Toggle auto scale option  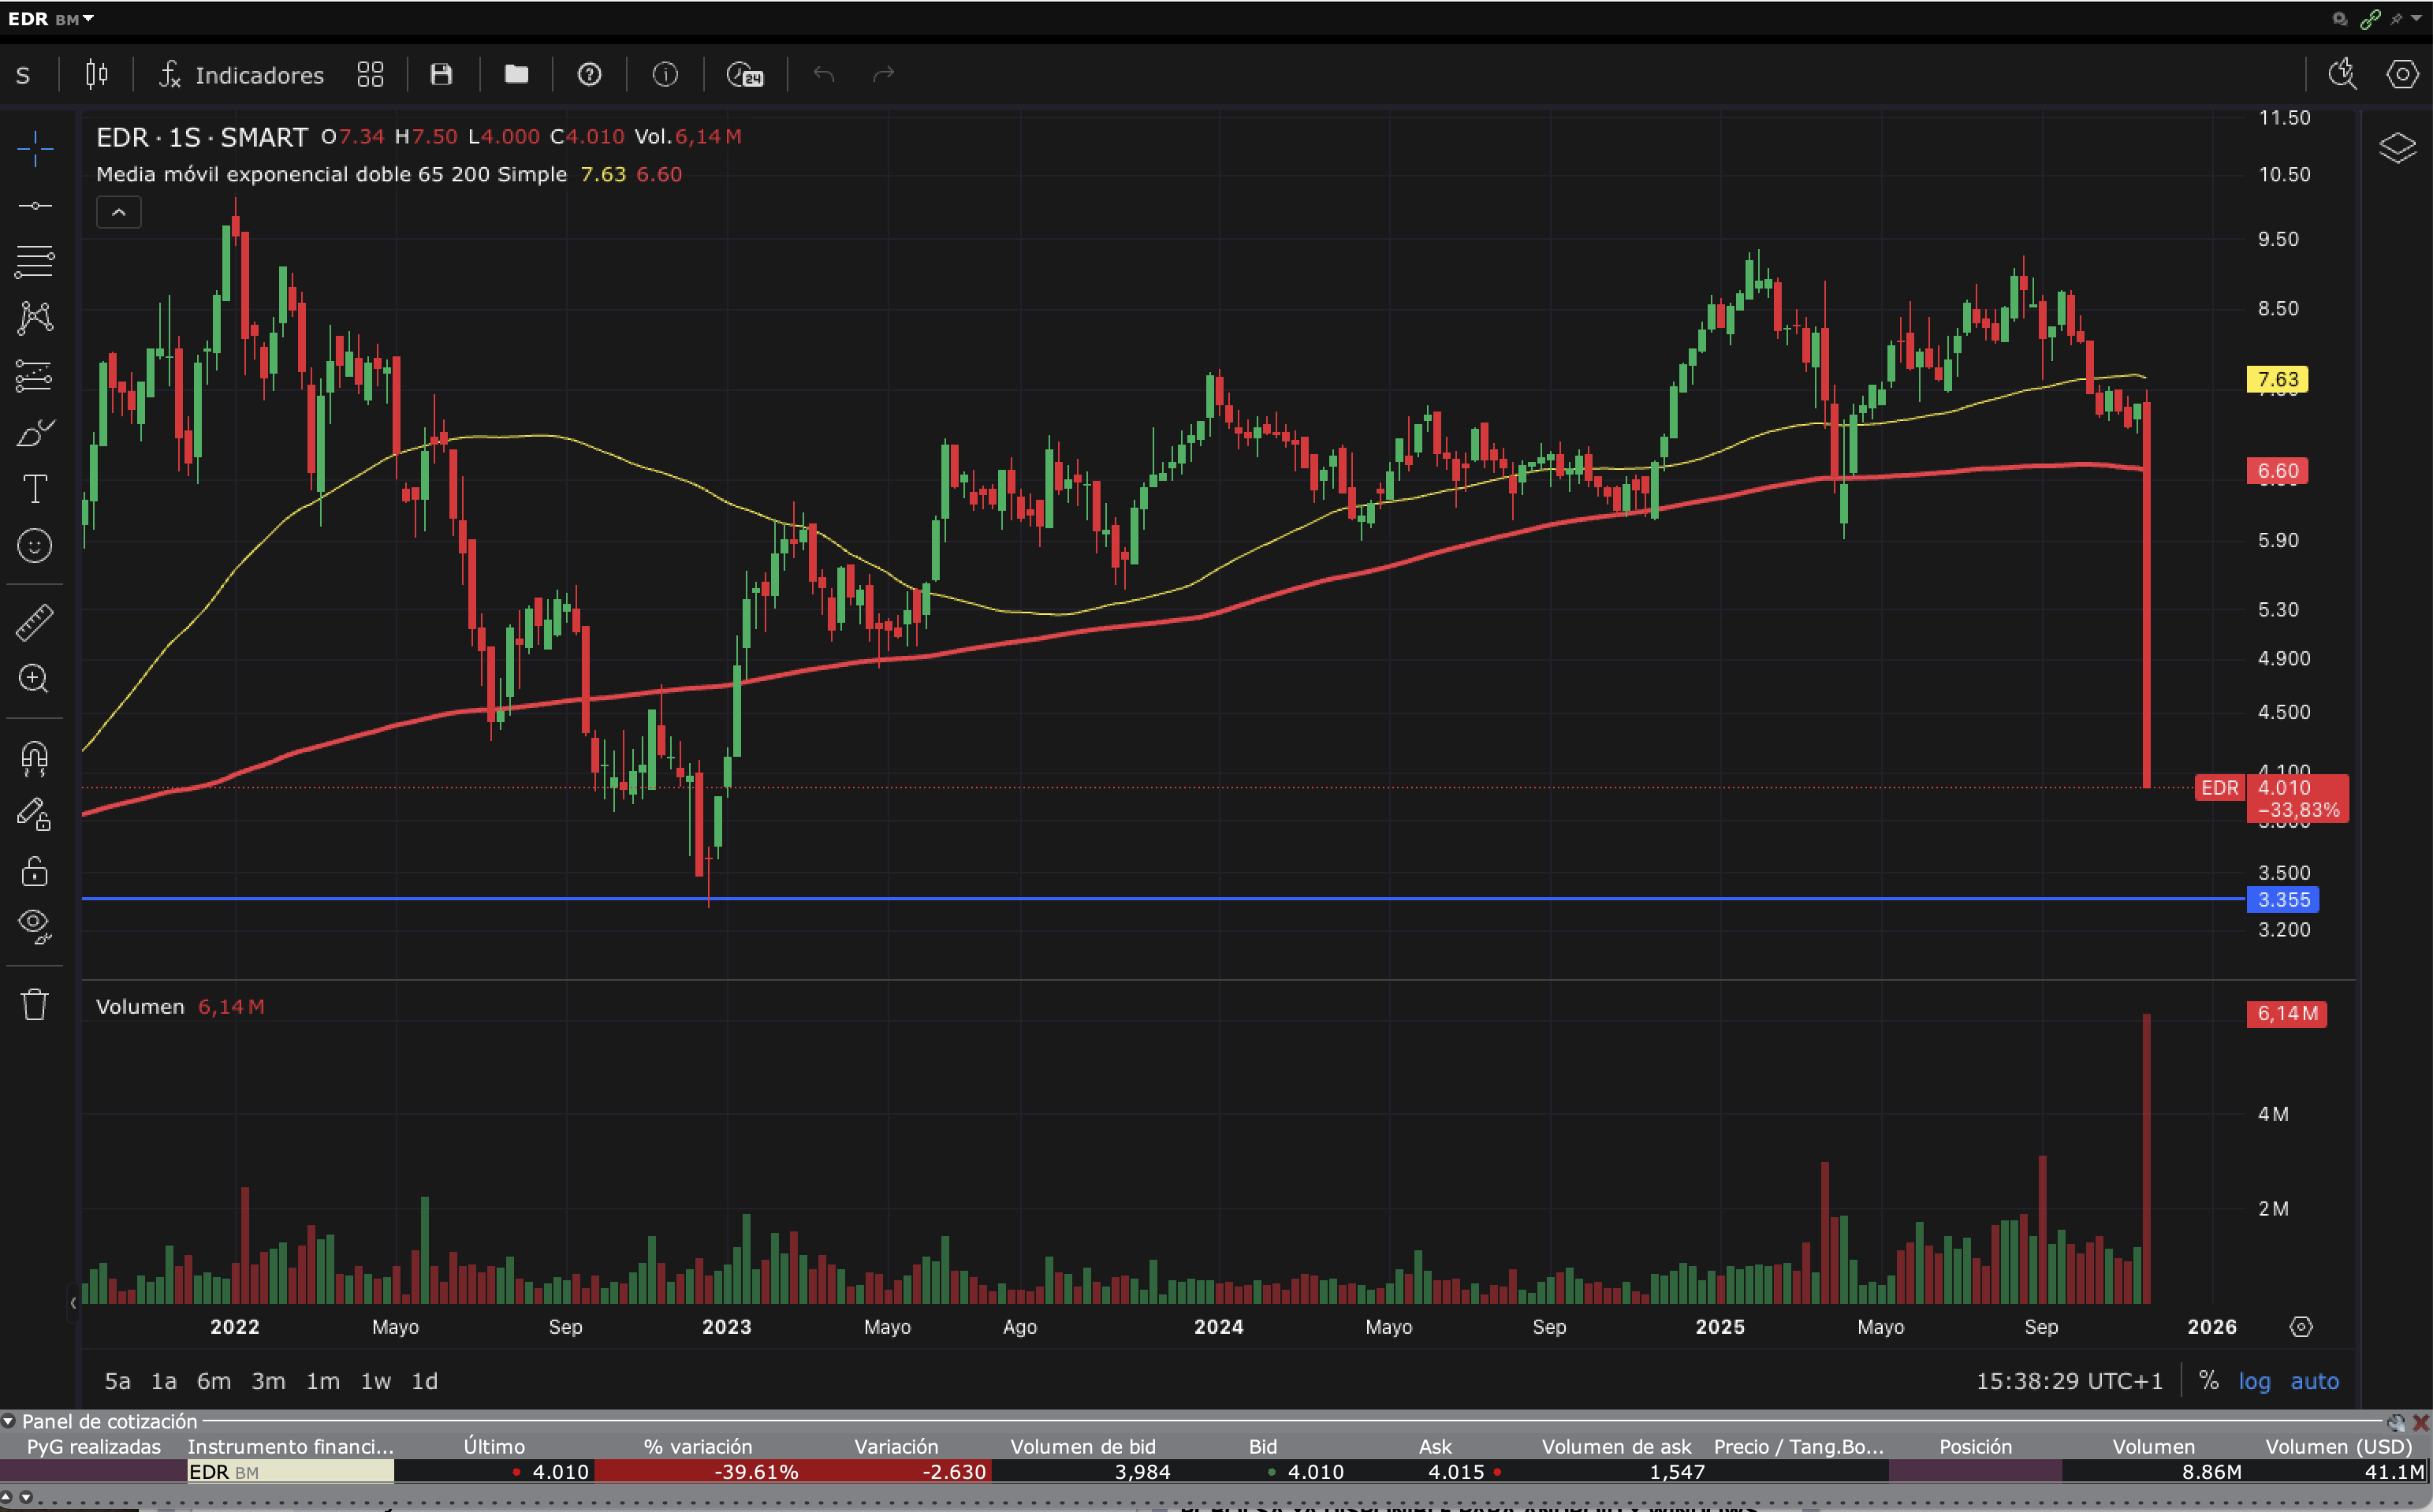pos(2314,1381)
